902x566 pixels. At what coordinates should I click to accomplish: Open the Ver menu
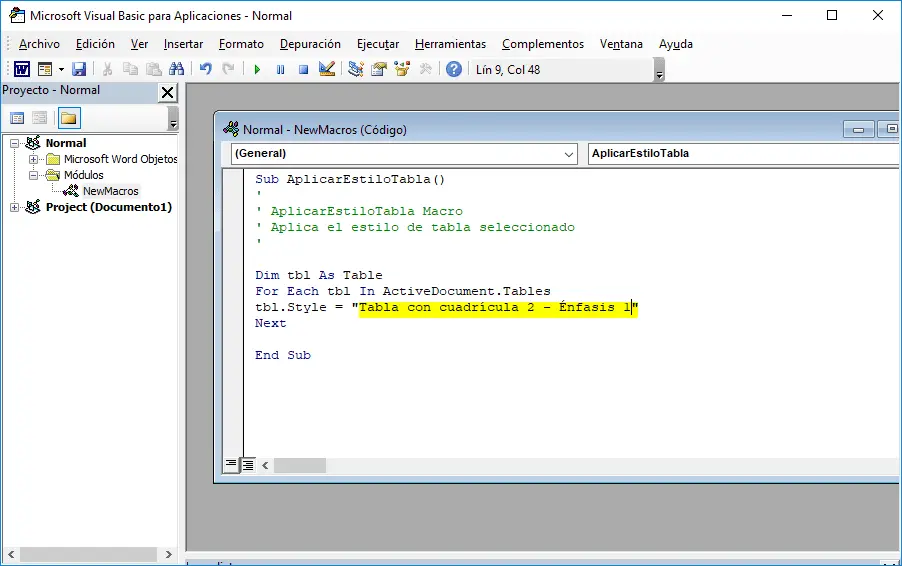(x=139, y=44)
